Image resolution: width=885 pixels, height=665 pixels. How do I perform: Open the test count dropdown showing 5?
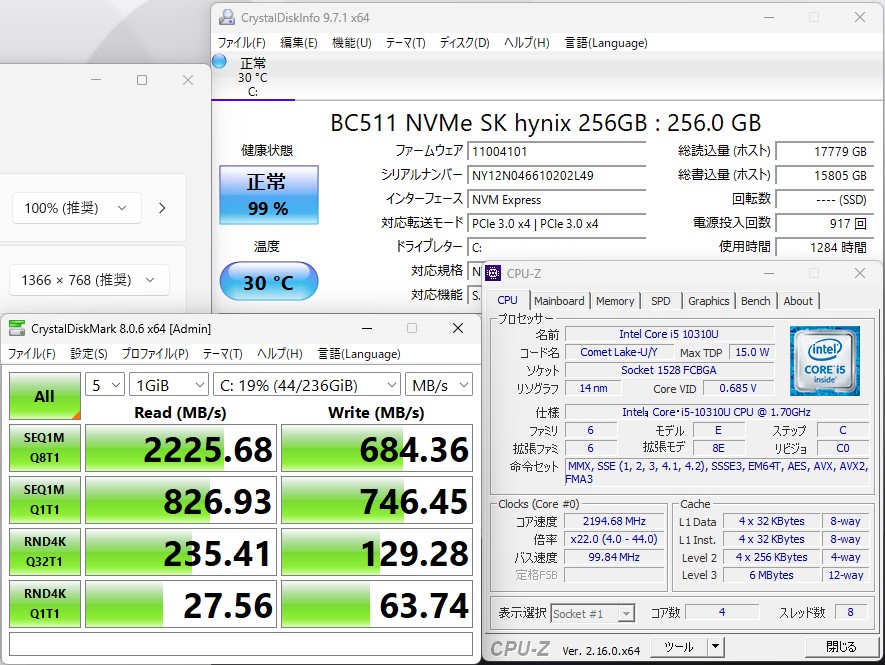coord(104,385)
